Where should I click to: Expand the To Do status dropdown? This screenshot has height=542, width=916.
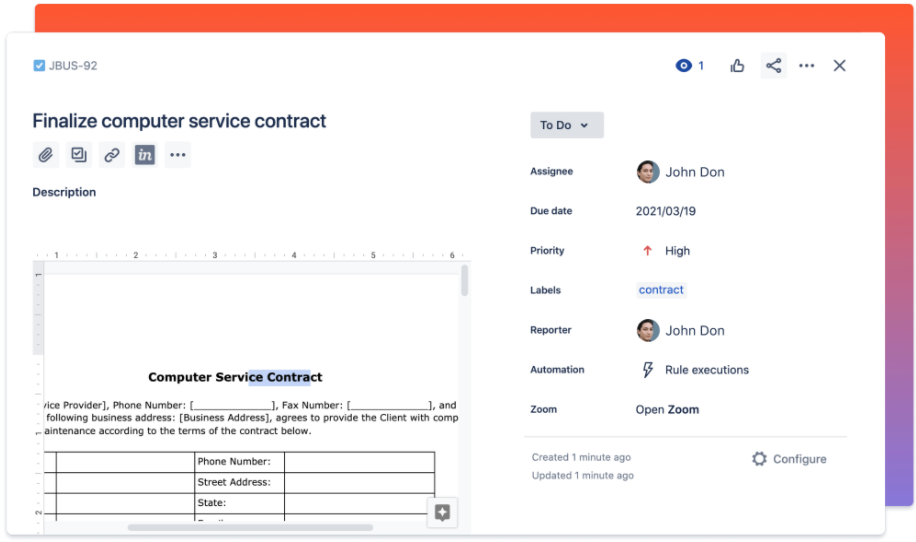[566, 125]
